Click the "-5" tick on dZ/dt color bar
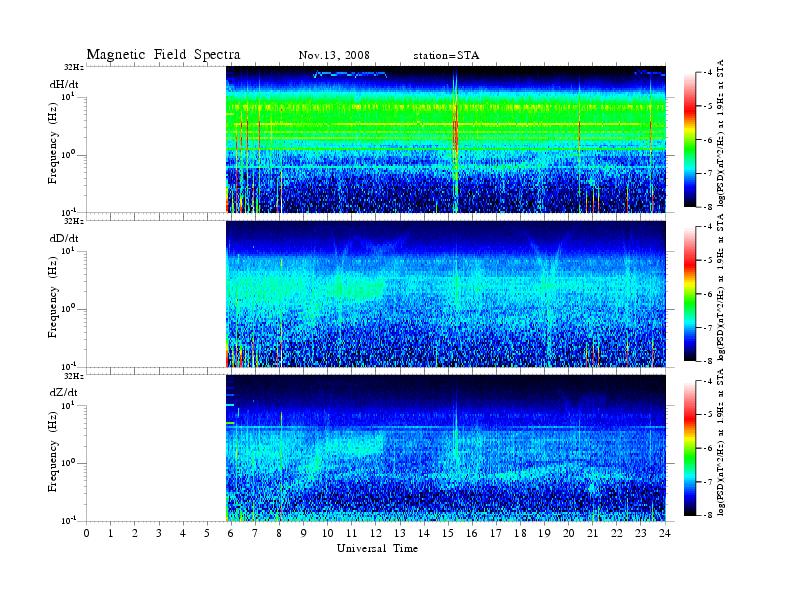 click(708, 415)
